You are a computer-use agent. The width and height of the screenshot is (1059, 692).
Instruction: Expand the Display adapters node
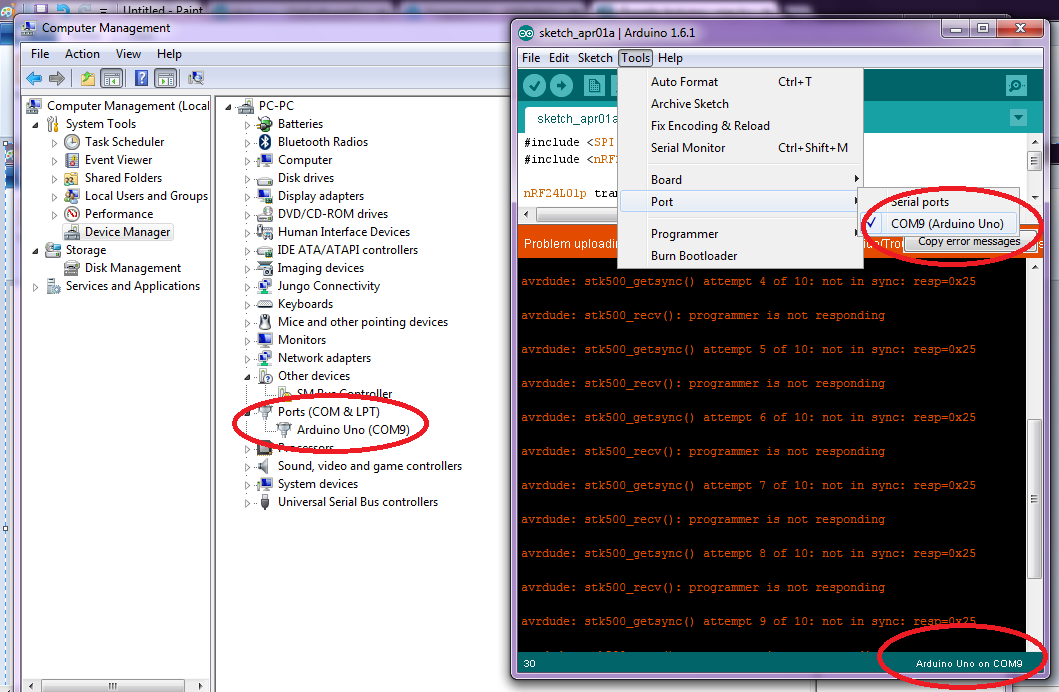pos(247,197)
